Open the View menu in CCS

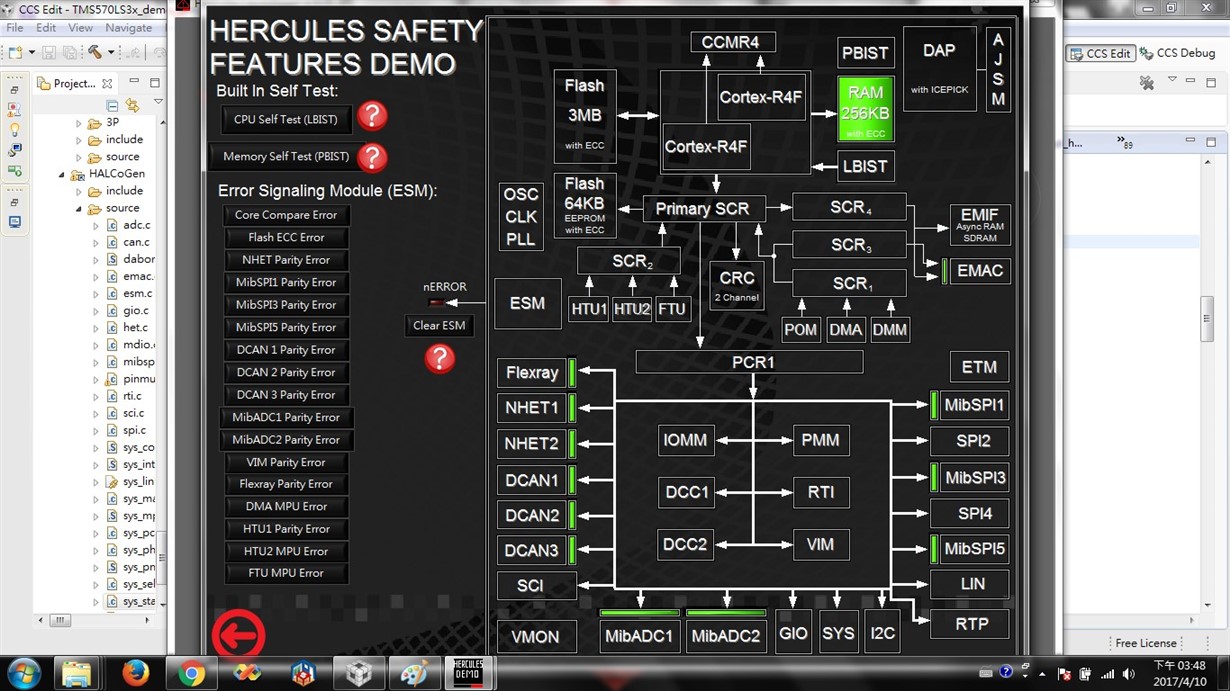pyautogui.click(x=81, y=28)
